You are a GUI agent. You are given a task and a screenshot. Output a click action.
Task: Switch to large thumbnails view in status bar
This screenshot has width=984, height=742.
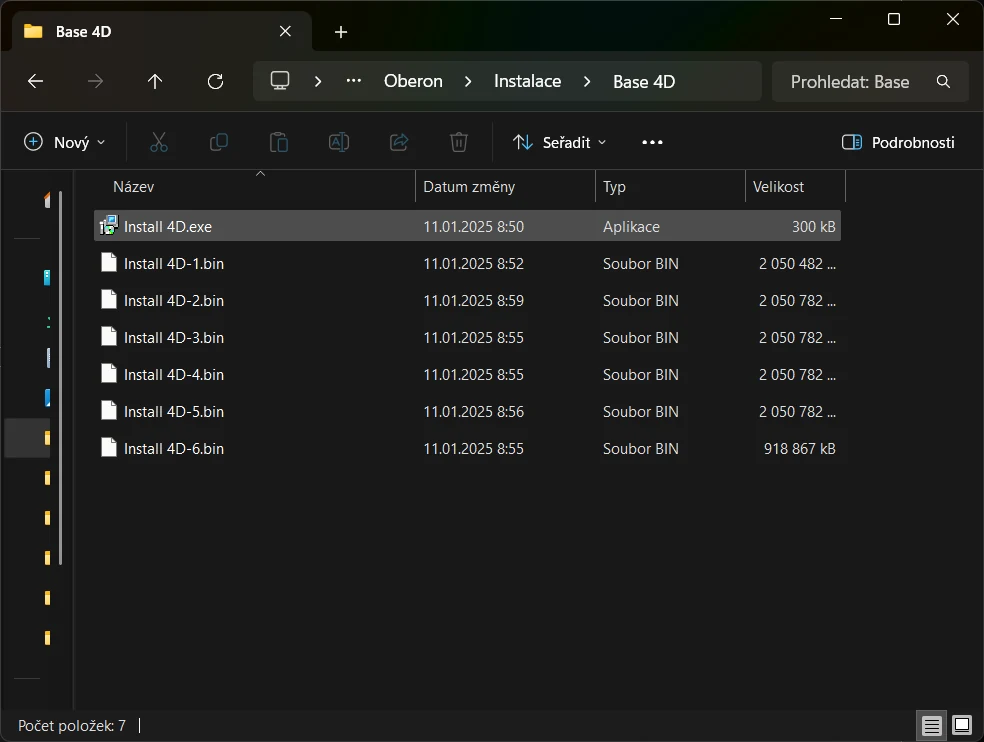click(962, 726)
